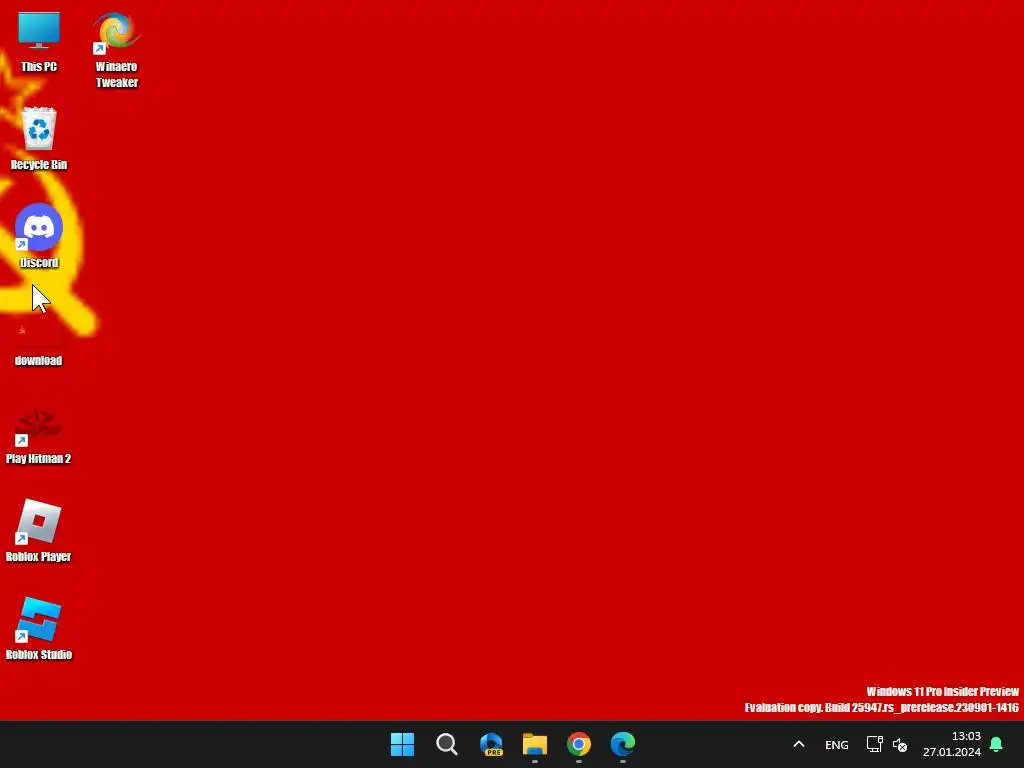Select the download image file thumbnail
The height and width of the screenshot is (768, 1024).
(39, 334)
